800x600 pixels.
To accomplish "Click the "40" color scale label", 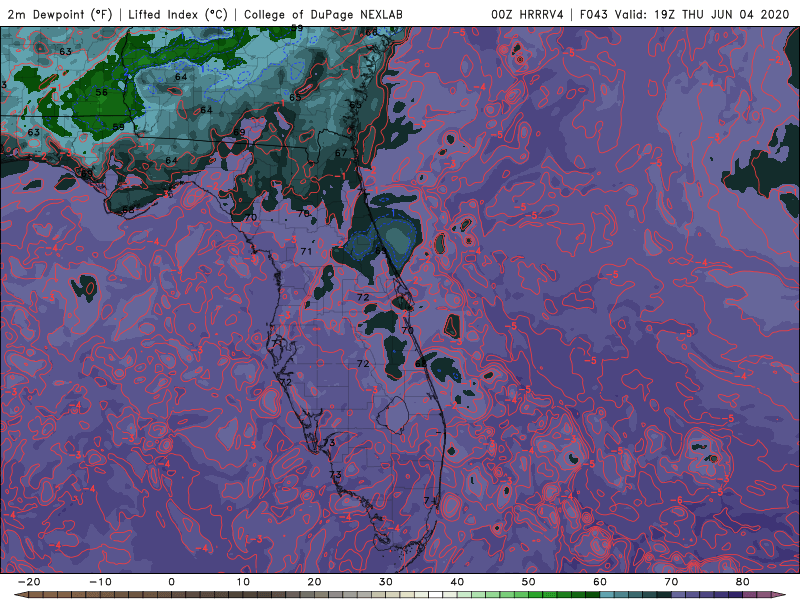I will [457, 582].
